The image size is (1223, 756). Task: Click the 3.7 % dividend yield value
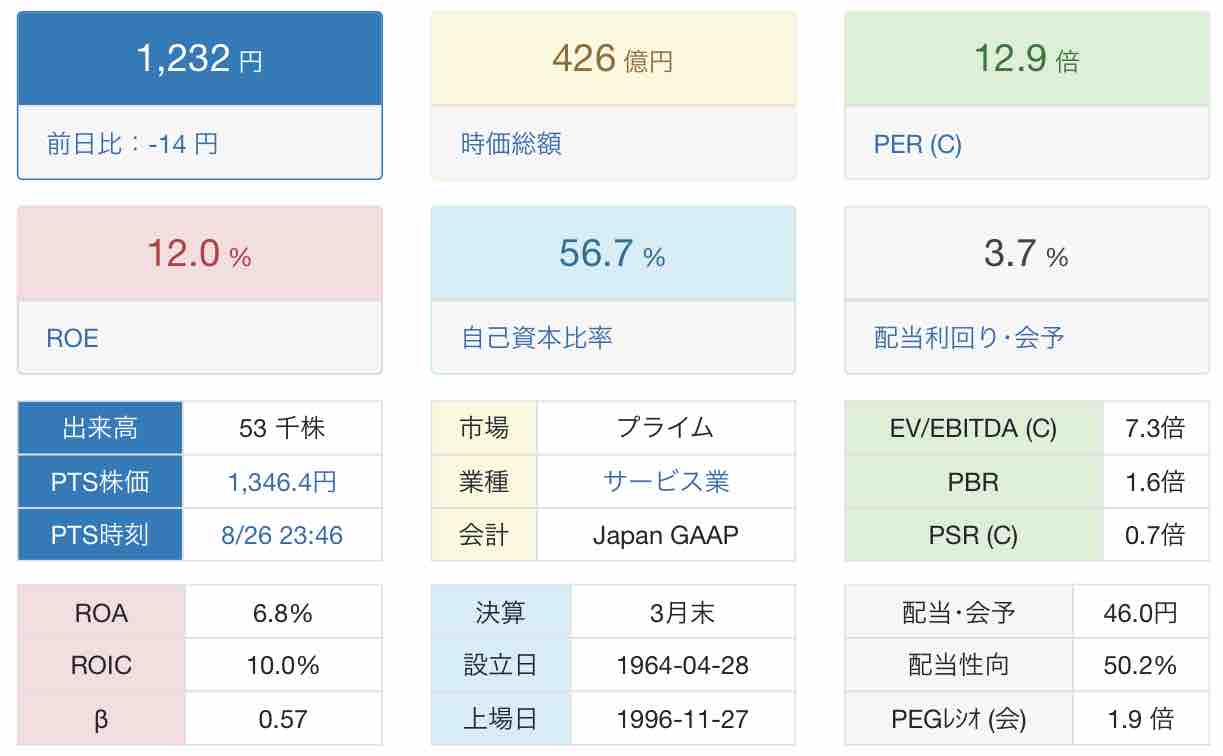click(x=1026, y=254)
